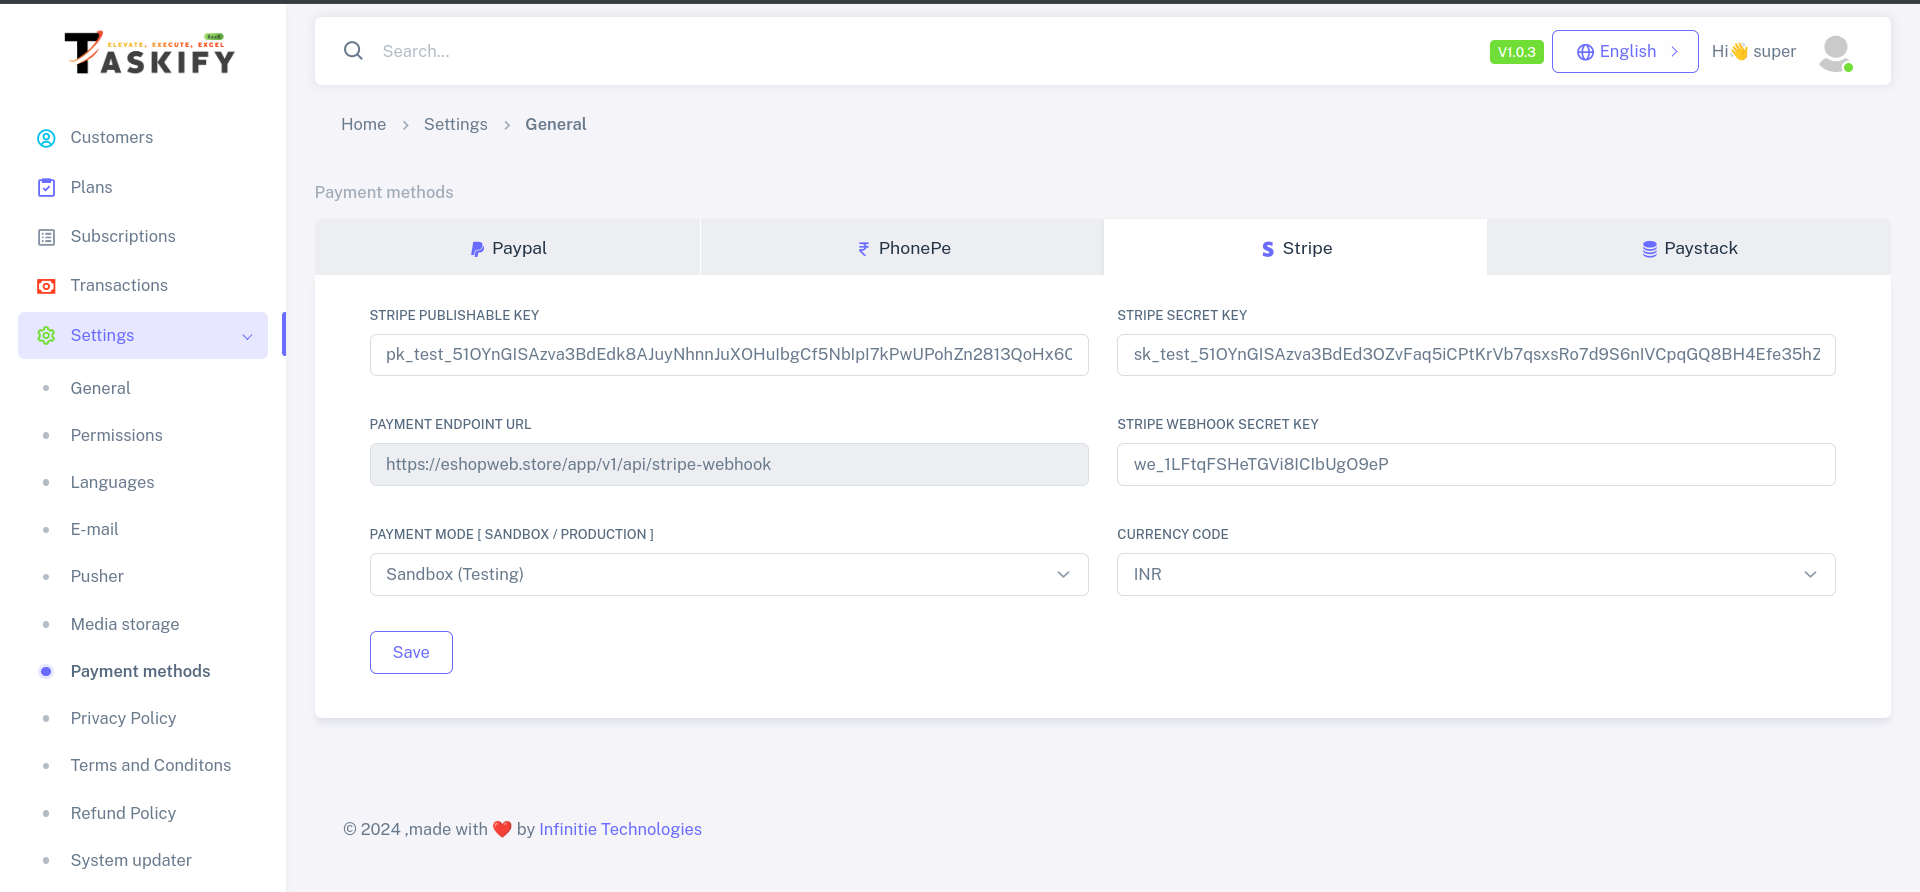Click the Taskify logo
This screenshot has height=892, width=1920.
[x=150, y=54]
